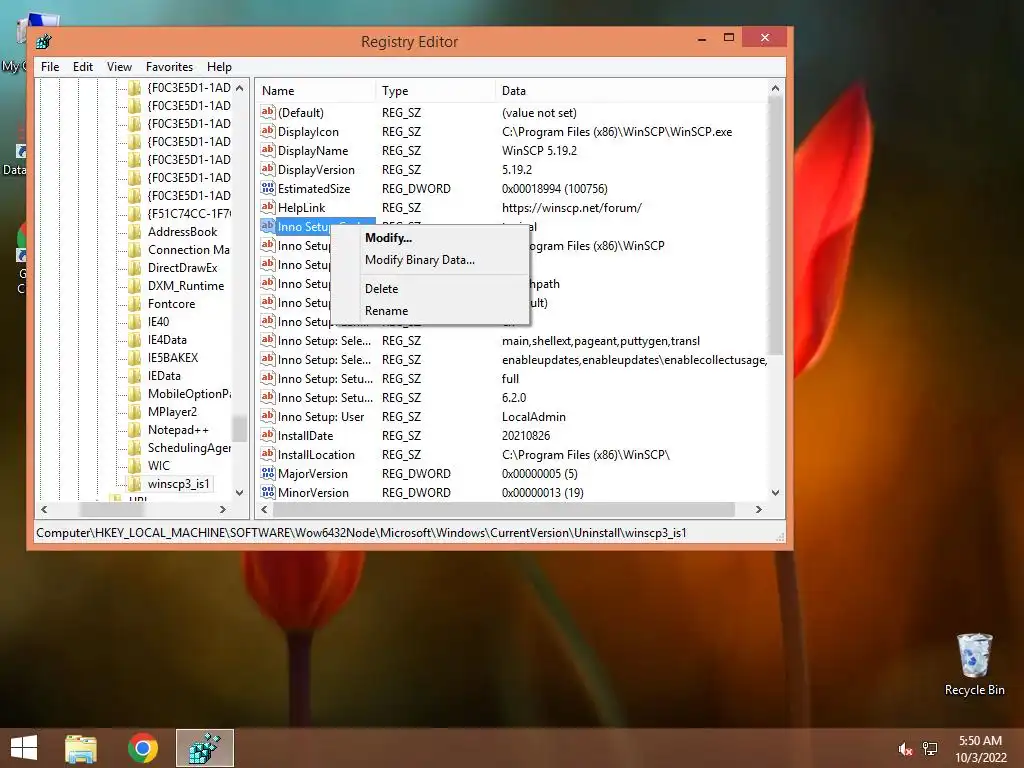Open the View menu

click(x=120, y=67)
